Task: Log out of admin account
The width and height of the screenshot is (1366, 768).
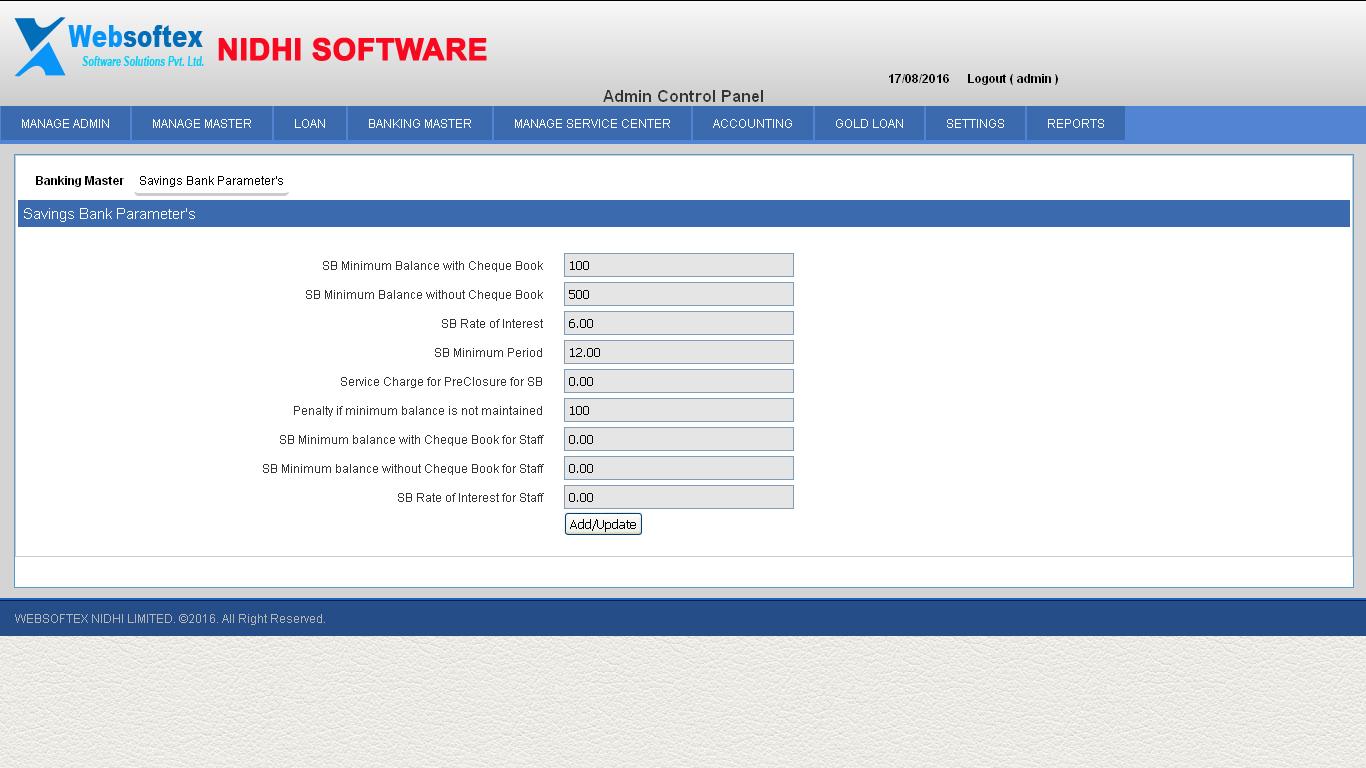Action: point(1012,79)
